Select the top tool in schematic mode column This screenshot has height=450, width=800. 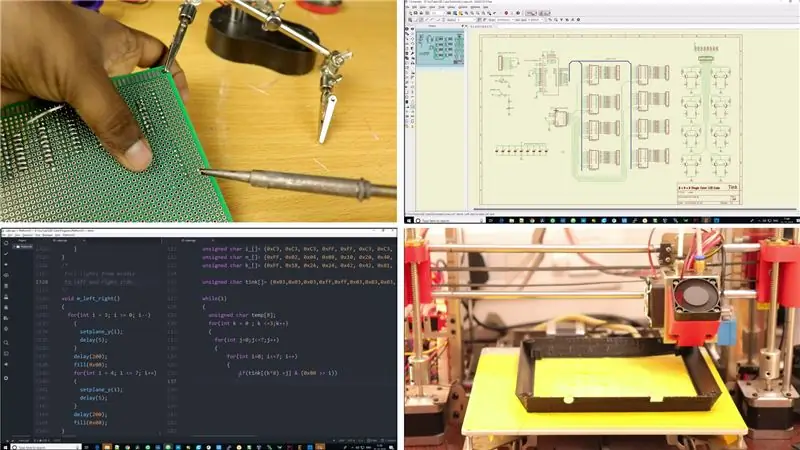coord(407,29)
